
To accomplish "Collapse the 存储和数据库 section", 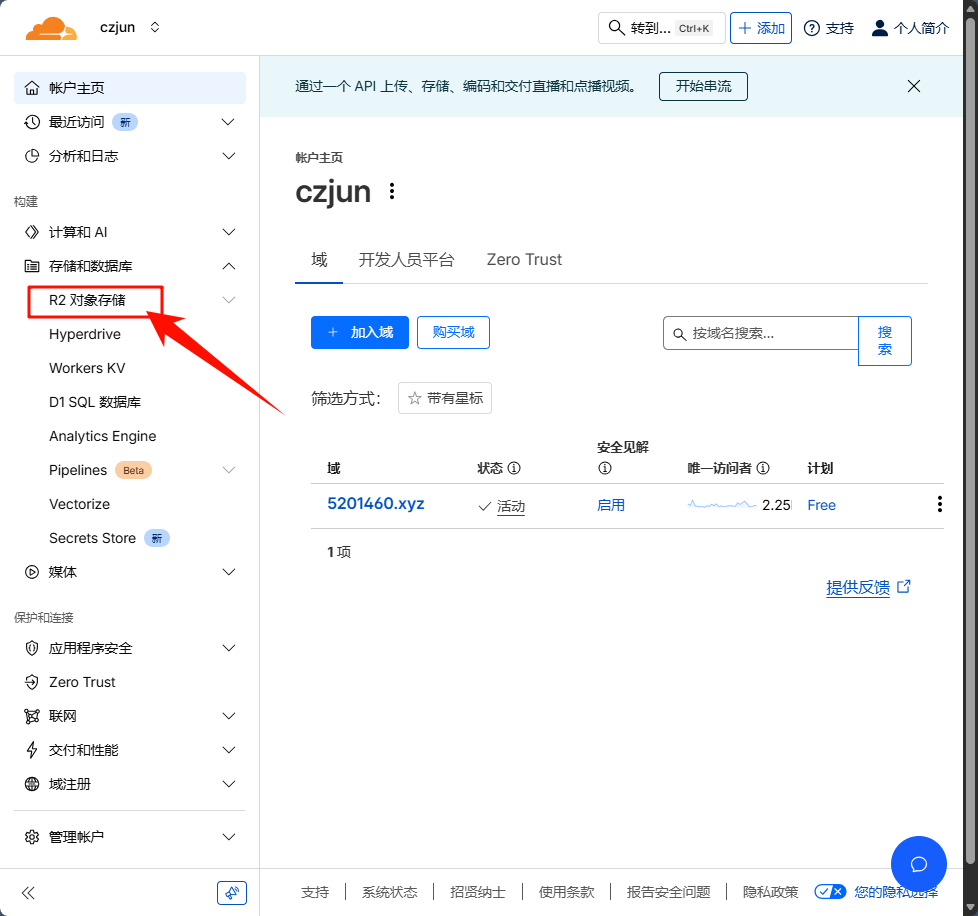I will point(228,266).
